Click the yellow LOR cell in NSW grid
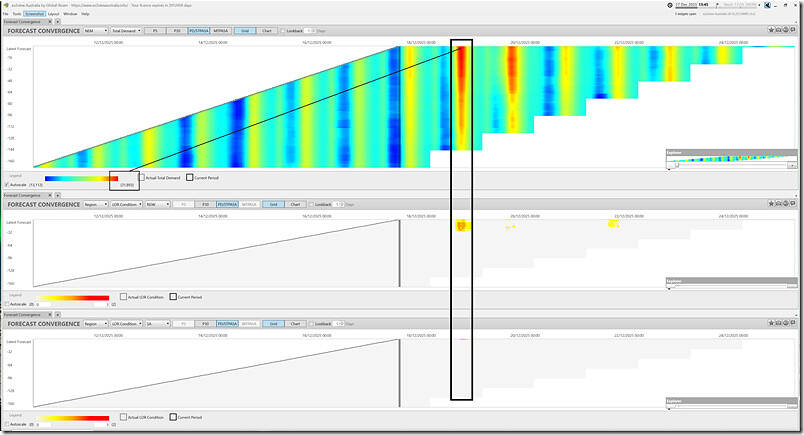Image resolution: width=804 pixels, height=435 pixels. coord(461,225)
